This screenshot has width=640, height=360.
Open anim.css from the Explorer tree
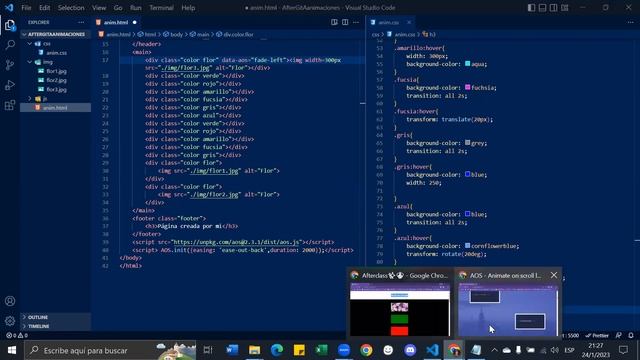[55, 53]
